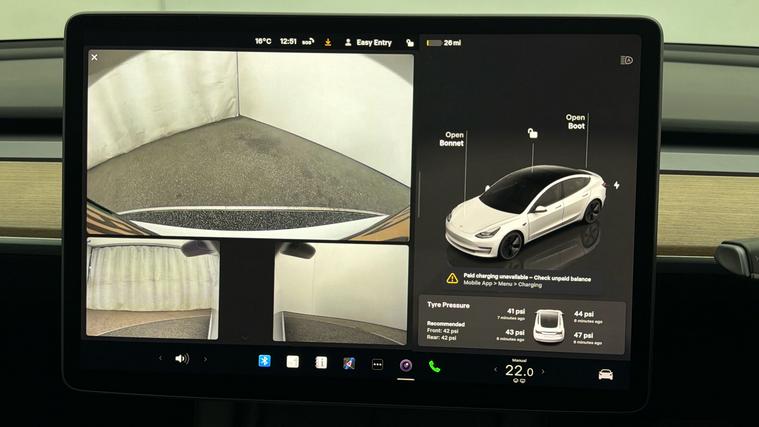
Task: Click the software update download icon
Action: click(x=326, y=42)
